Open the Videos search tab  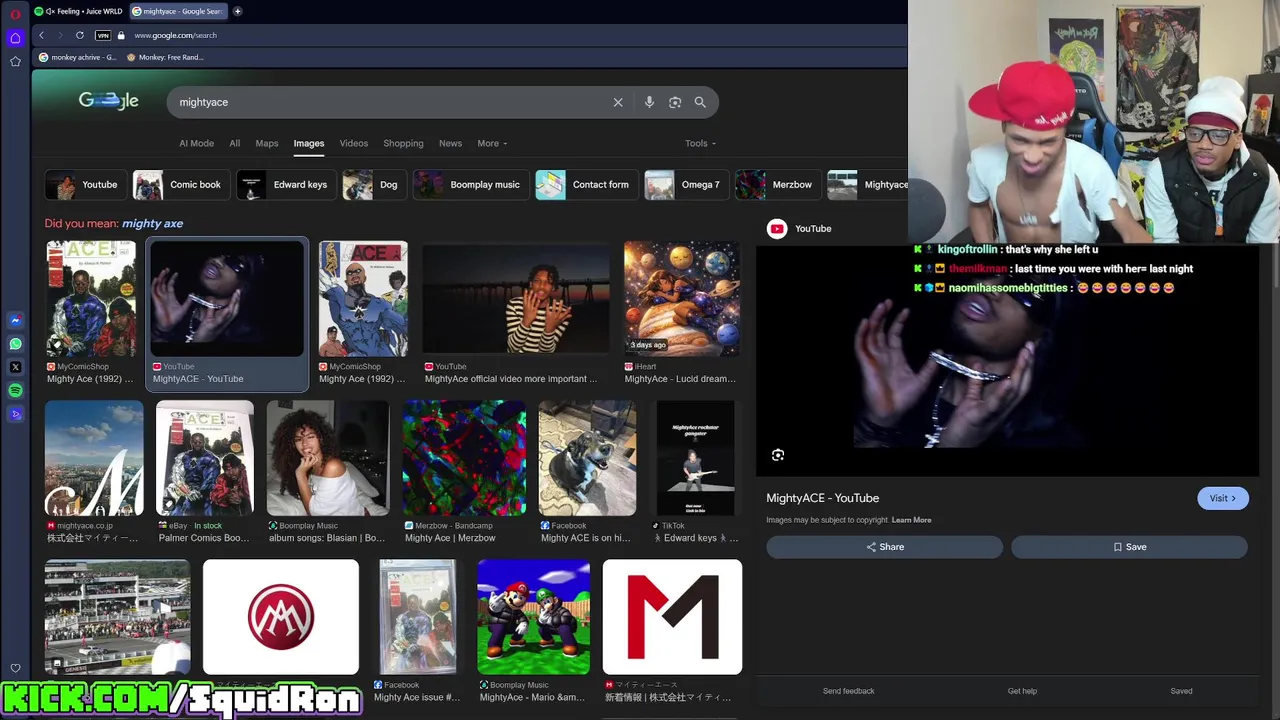[353, 143]
